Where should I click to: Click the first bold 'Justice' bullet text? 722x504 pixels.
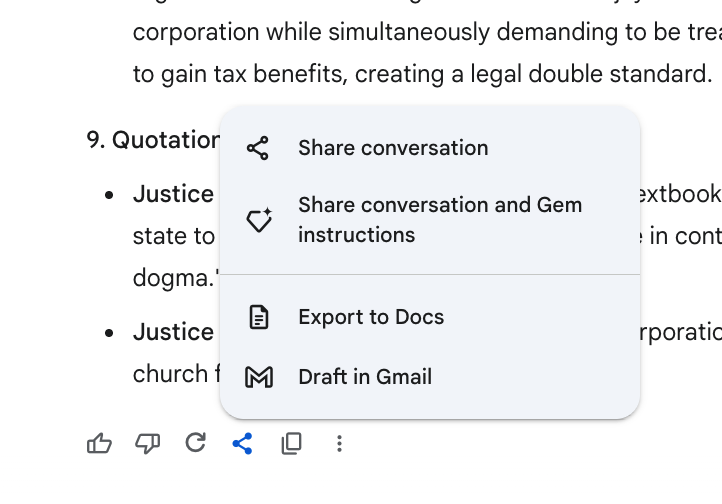click(173, 194)
